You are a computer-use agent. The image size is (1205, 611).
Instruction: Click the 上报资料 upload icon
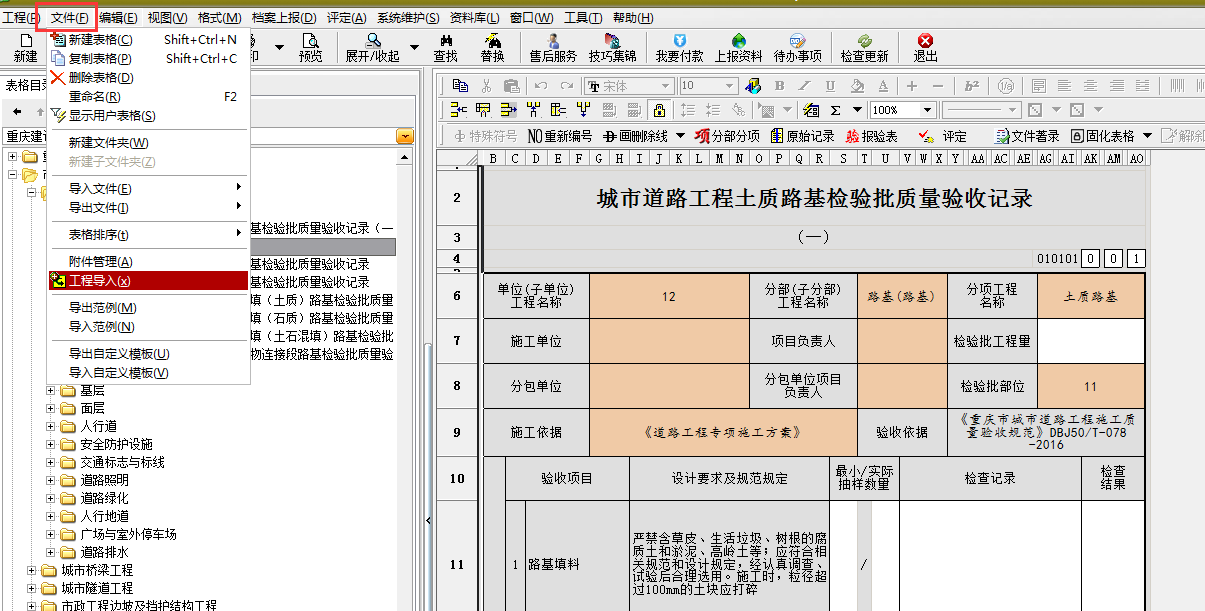click(738, 47)
